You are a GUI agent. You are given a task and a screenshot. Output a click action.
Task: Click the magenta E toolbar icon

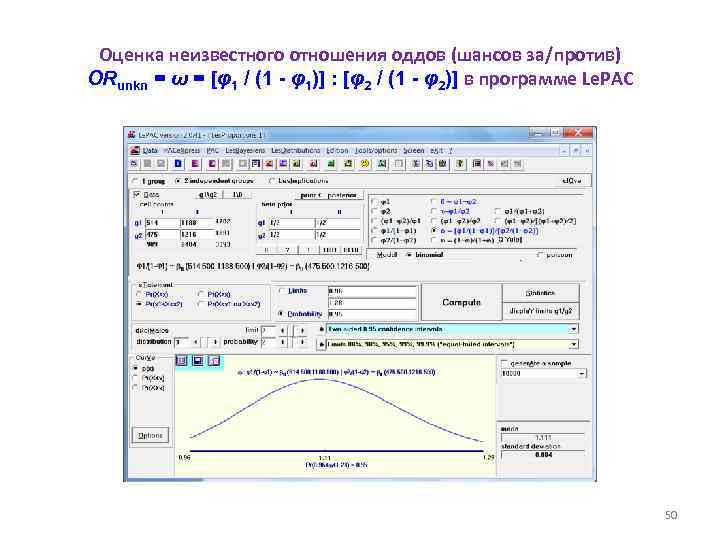195,164
